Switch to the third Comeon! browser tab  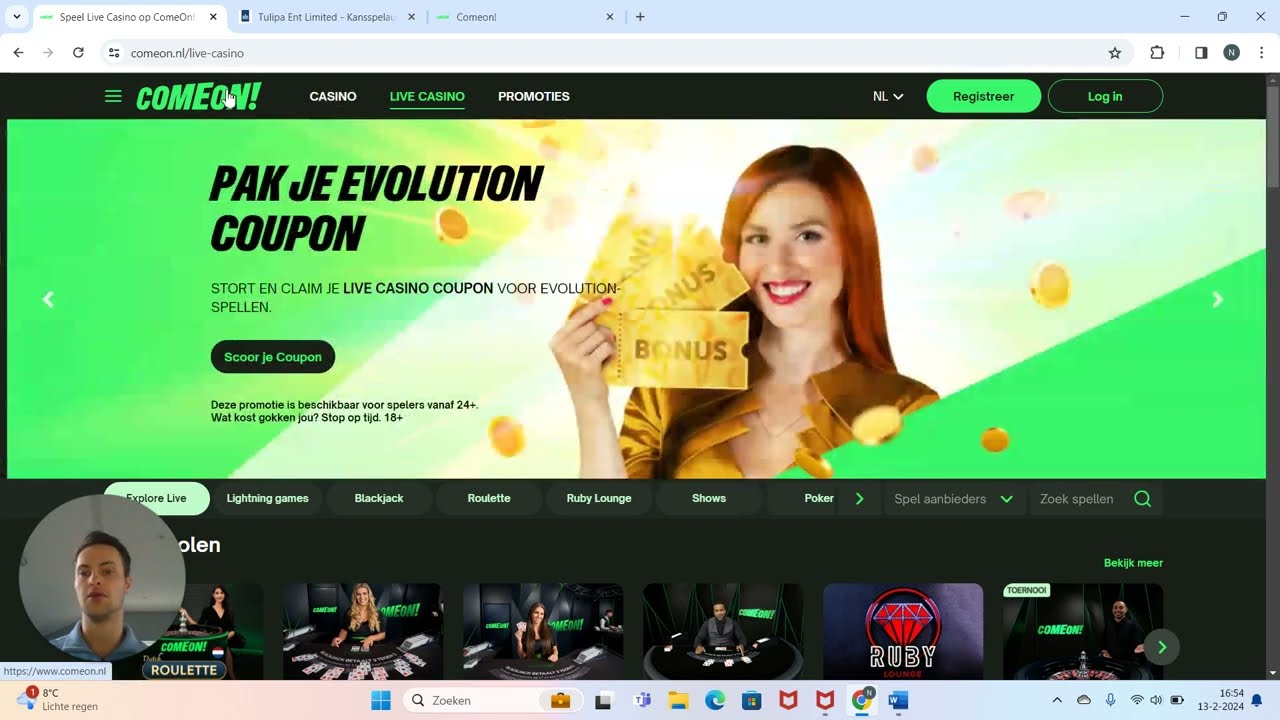(525, 17)
